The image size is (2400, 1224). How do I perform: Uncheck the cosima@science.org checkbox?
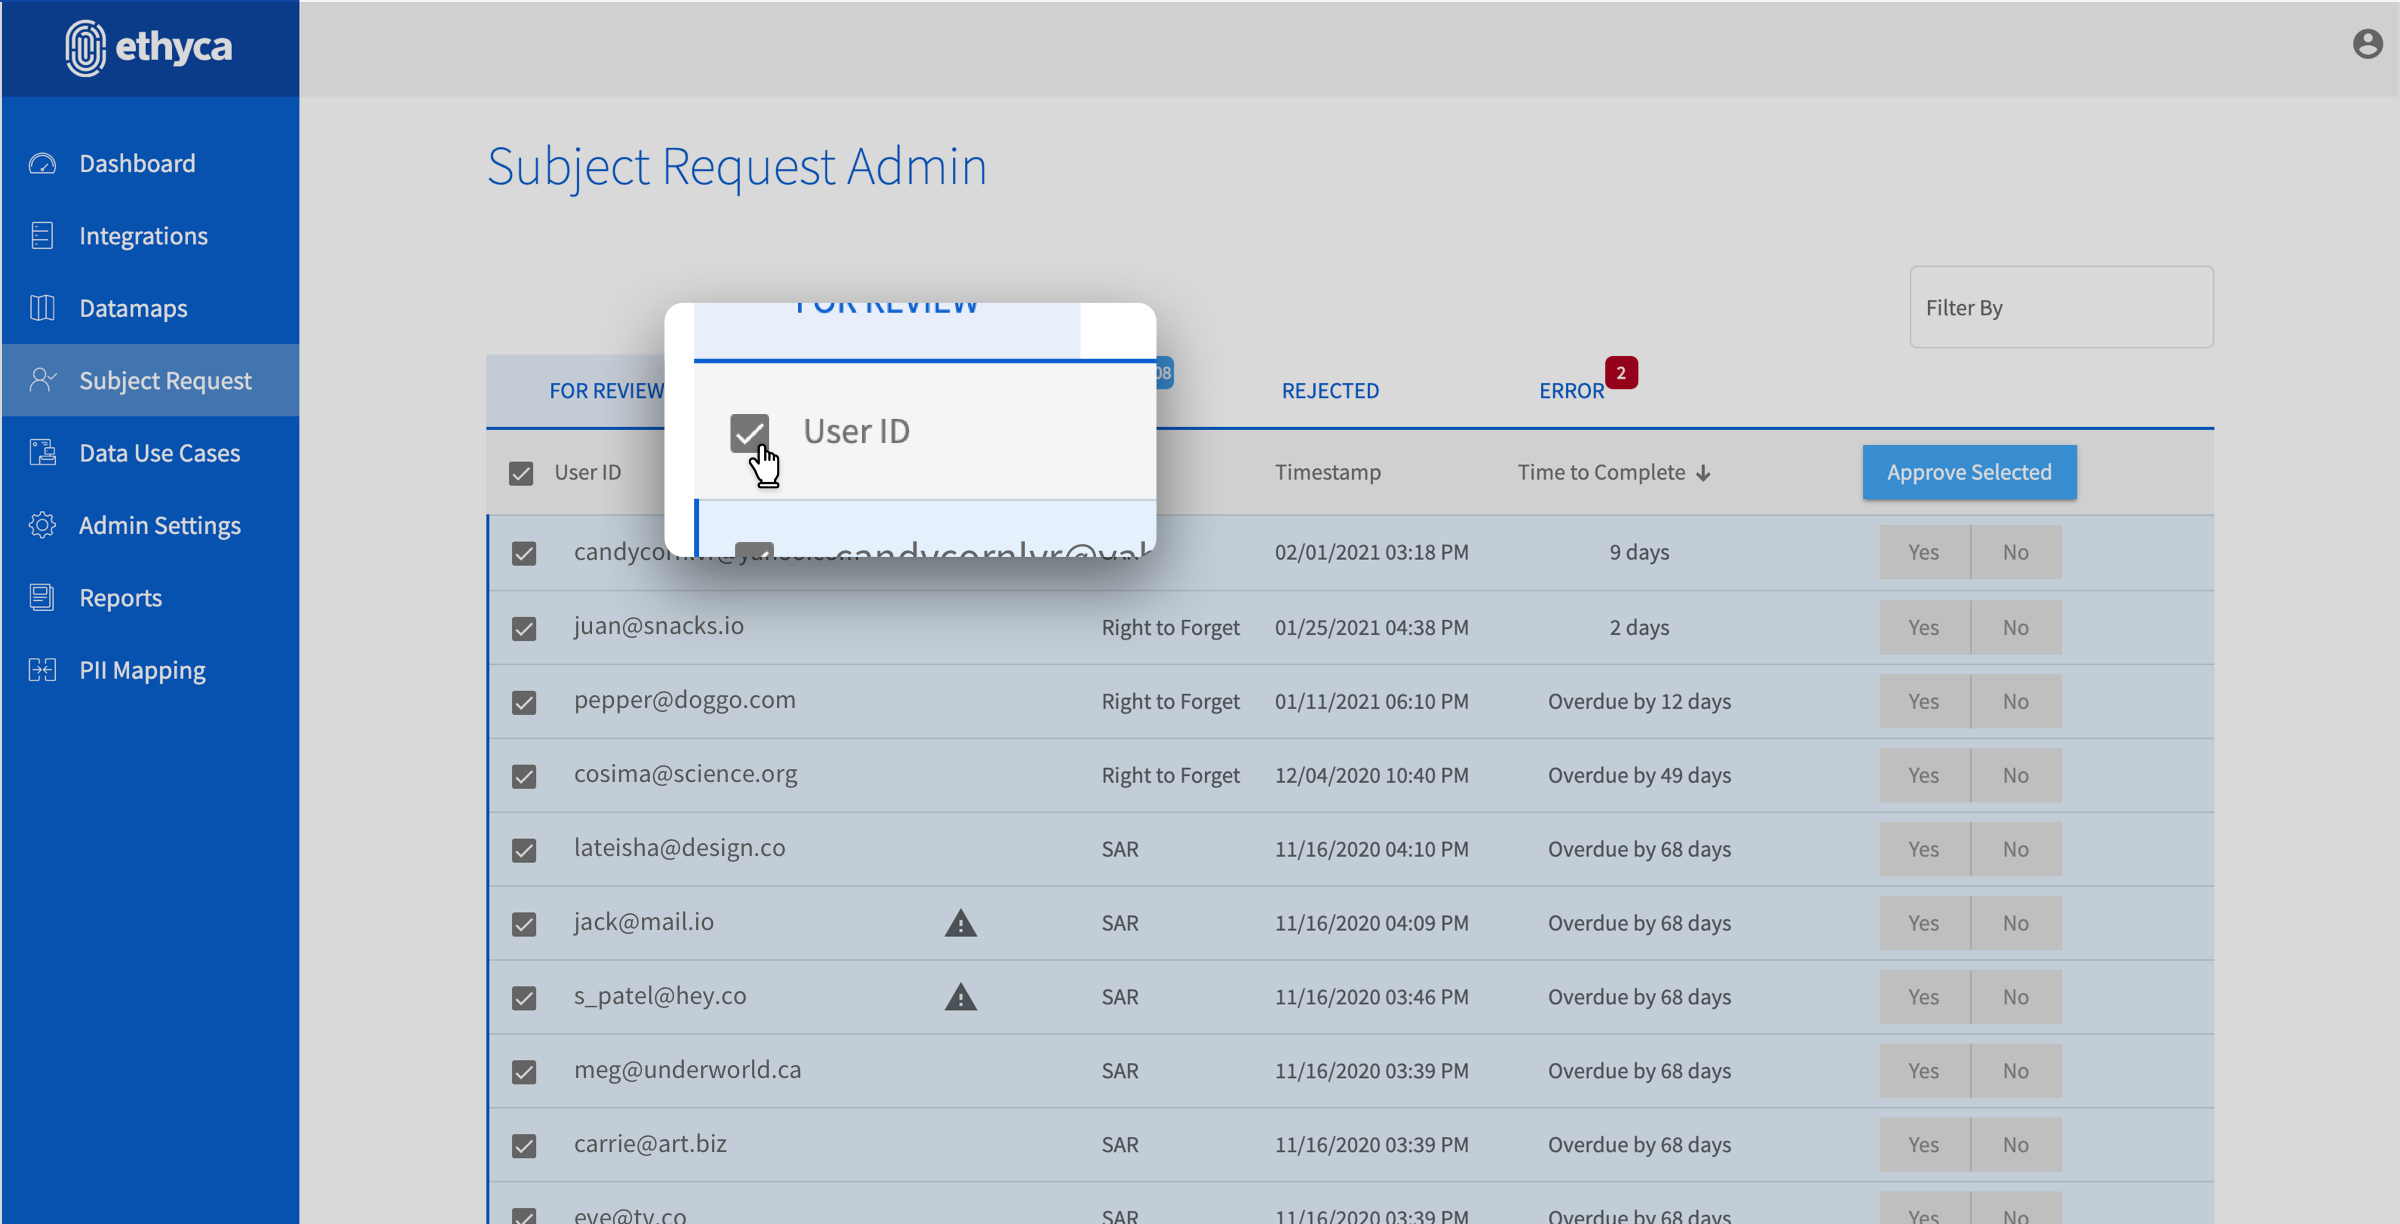524,776
